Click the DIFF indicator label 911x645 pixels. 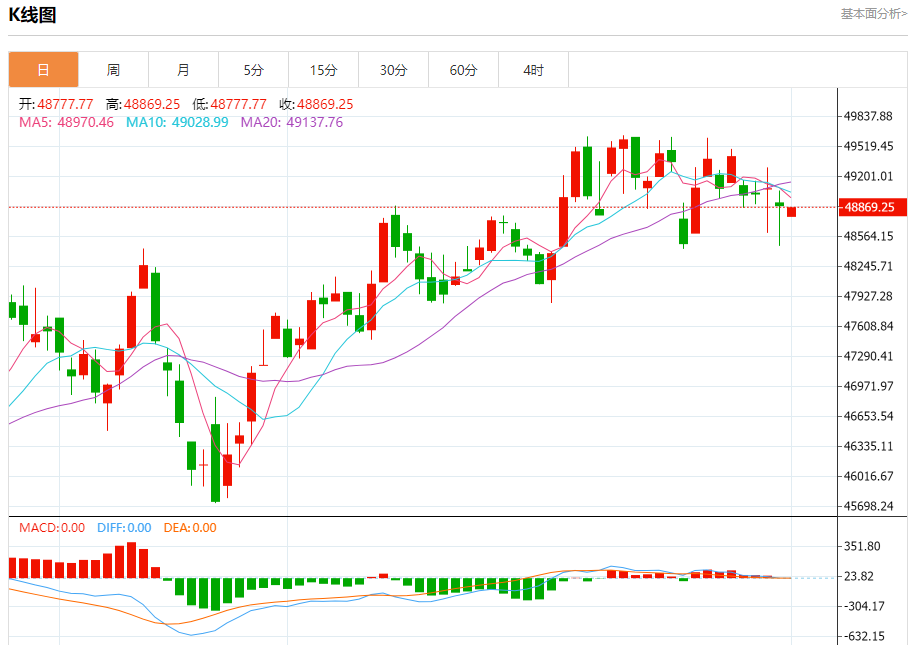tap(124, 528)
